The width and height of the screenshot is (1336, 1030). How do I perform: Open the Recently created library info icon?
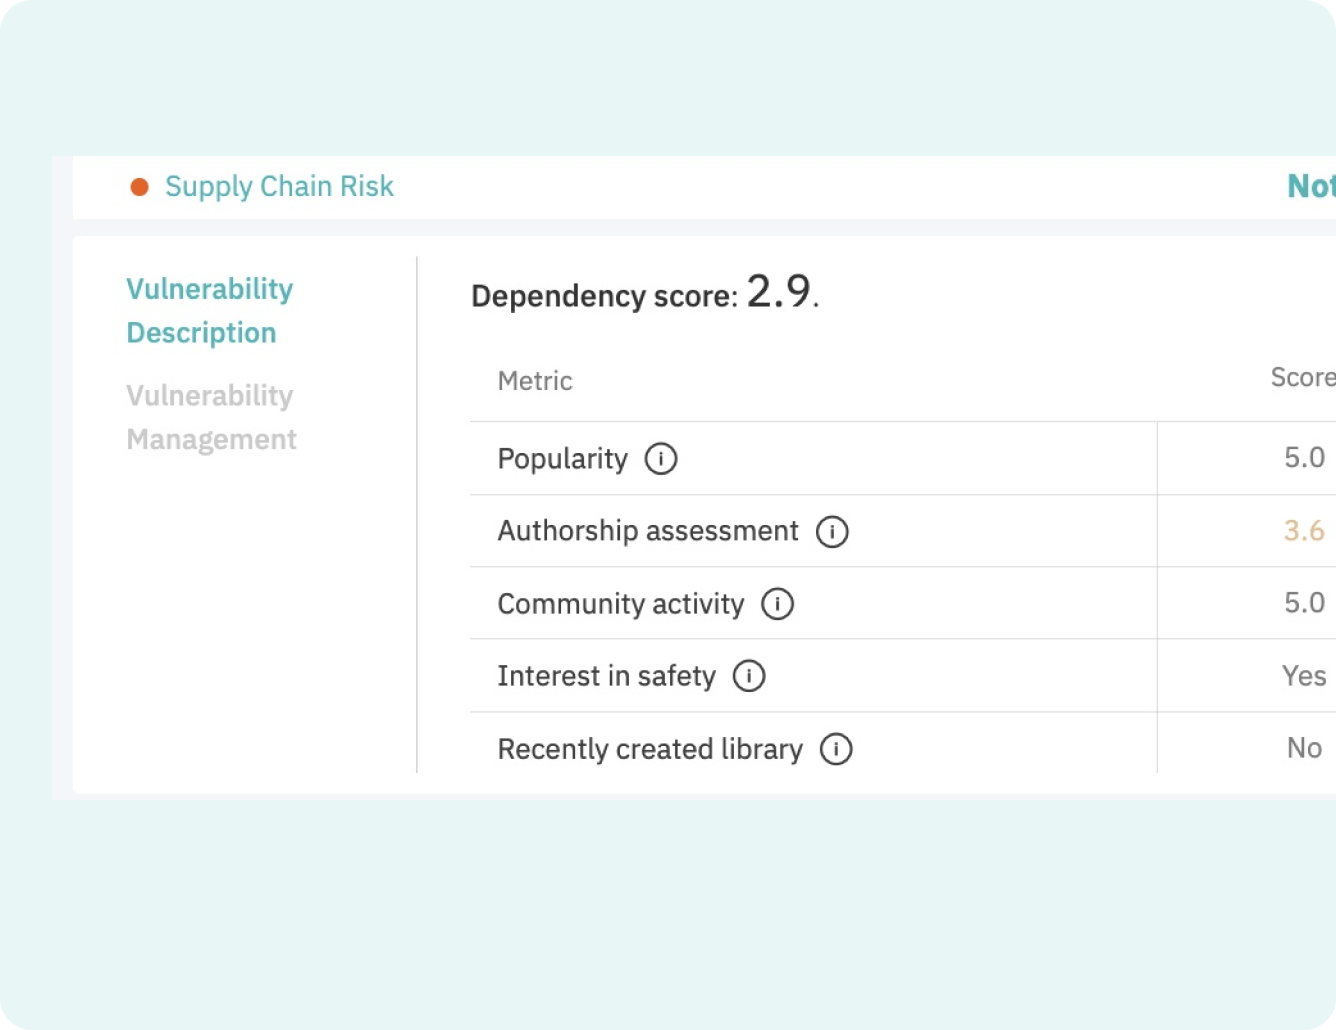pyautogui.click(x=836, y=749)
